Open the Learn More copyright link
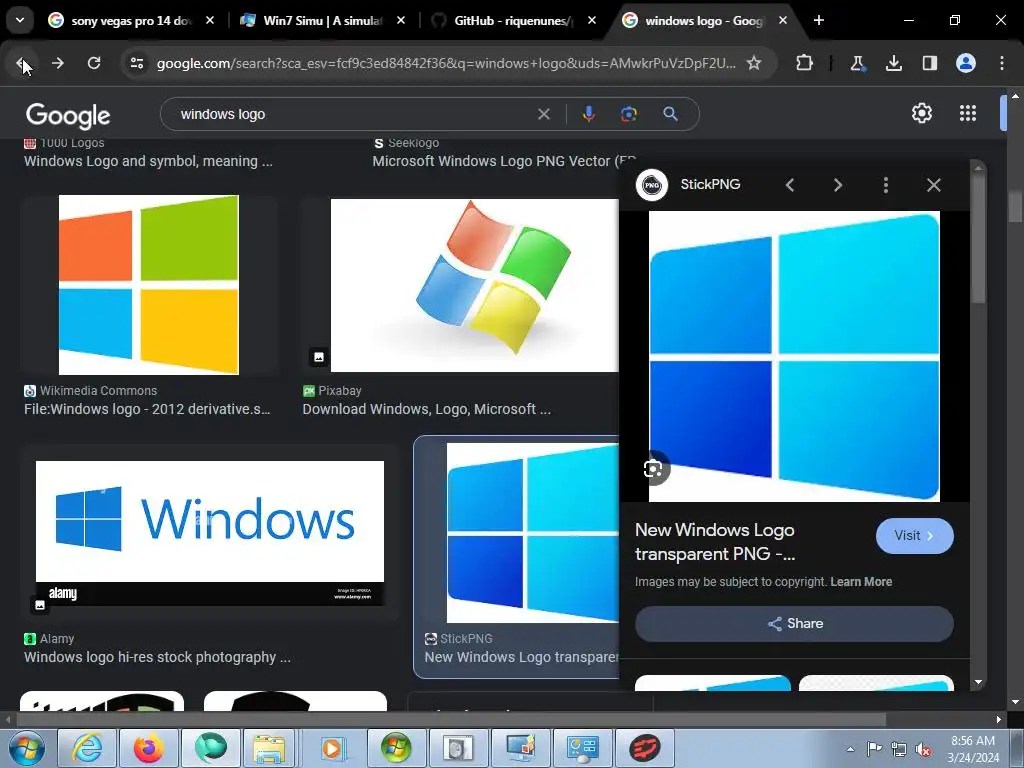This screenshot has height=768, width=1024. pyautogui.click(x=861, y=582)
